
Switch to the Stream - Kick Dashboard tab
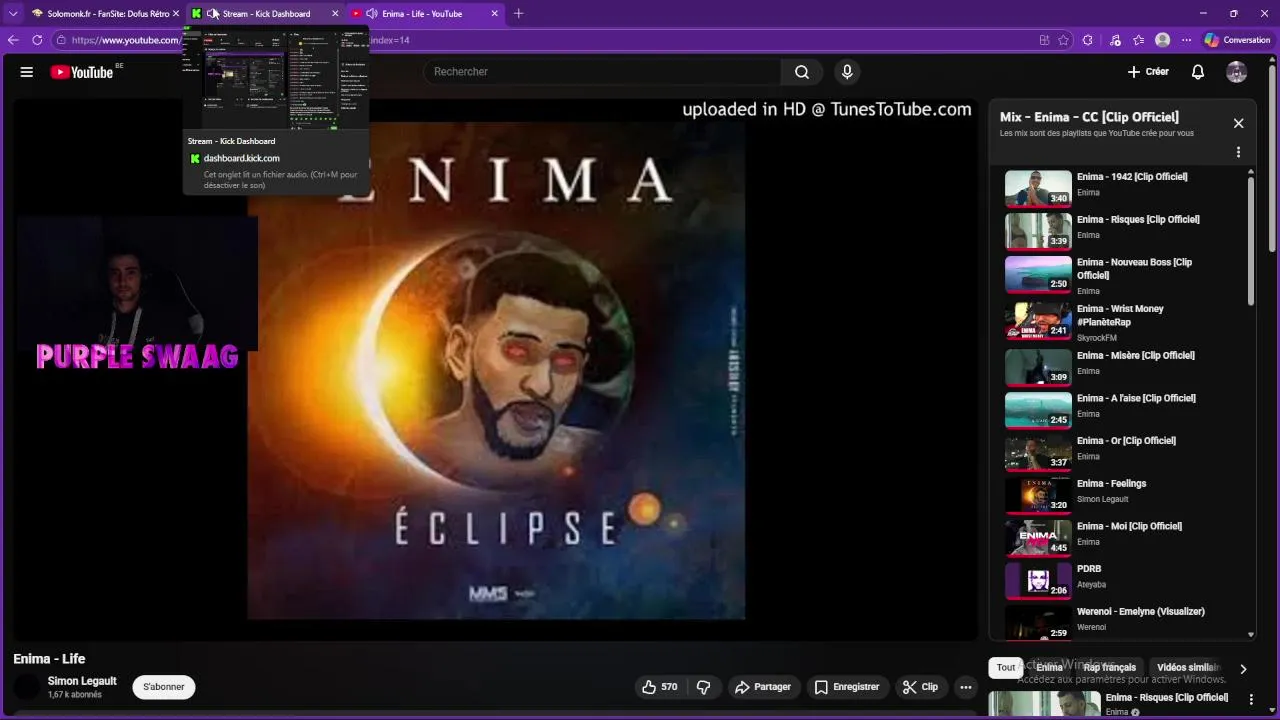(265, 14)
